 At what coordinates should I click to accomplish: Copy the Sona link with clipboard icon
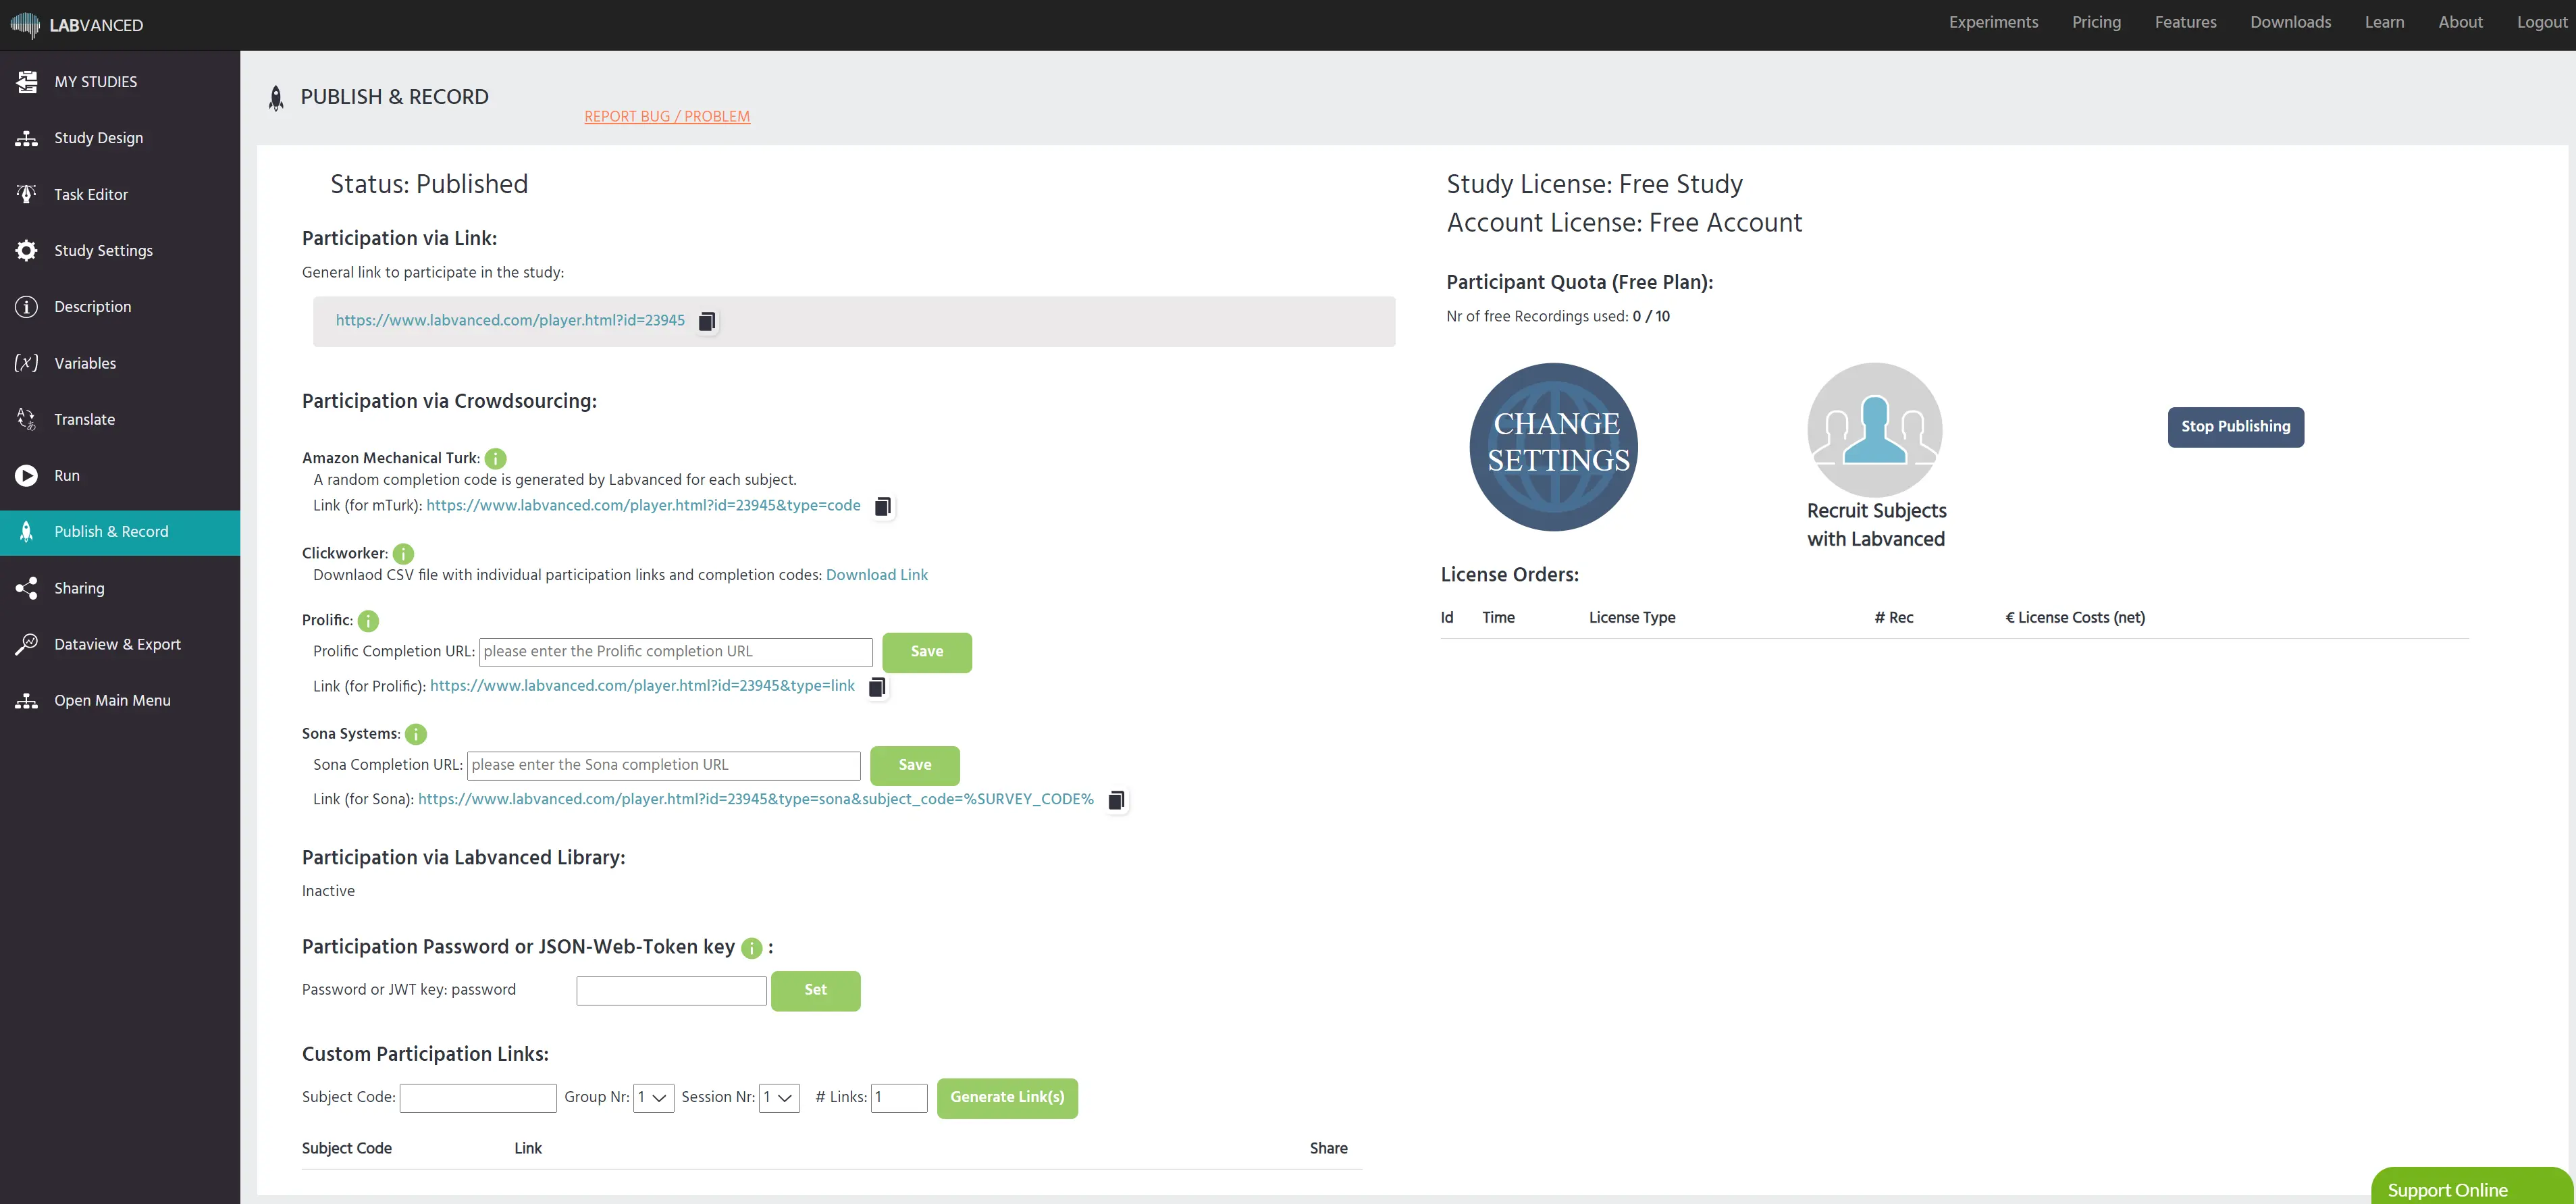1117,800
